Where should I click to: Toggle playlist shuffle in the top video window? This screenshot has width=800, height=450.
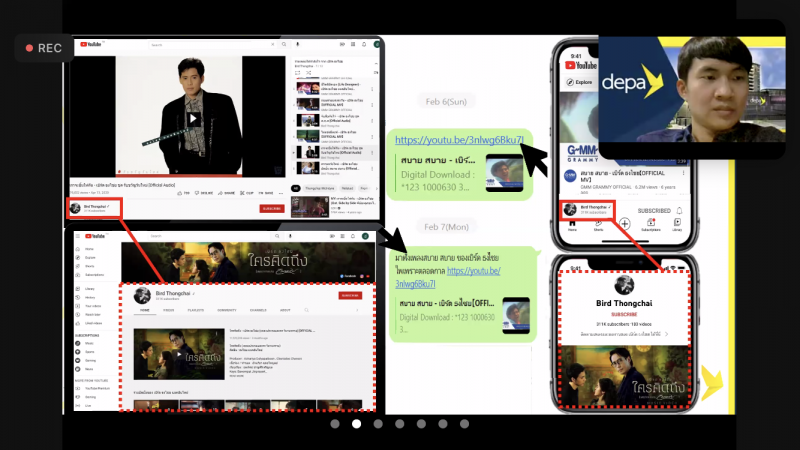pyautogui.click(x=309, y=73)
